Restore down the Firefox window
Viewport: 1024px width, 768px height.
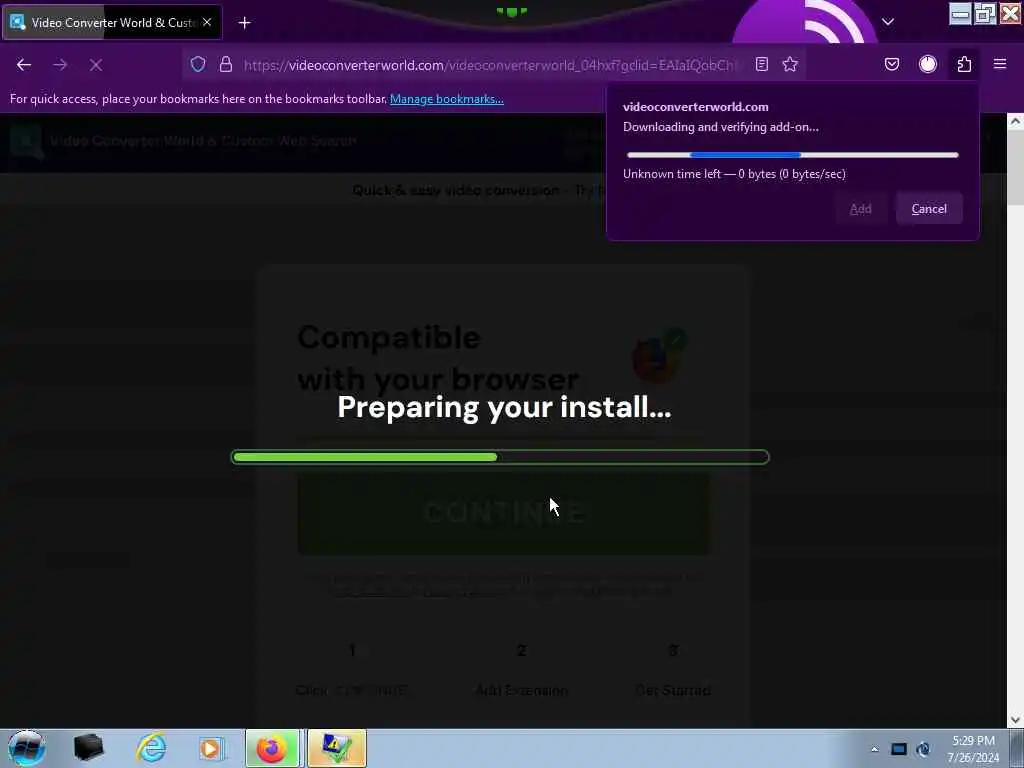[x=985, y=14]
